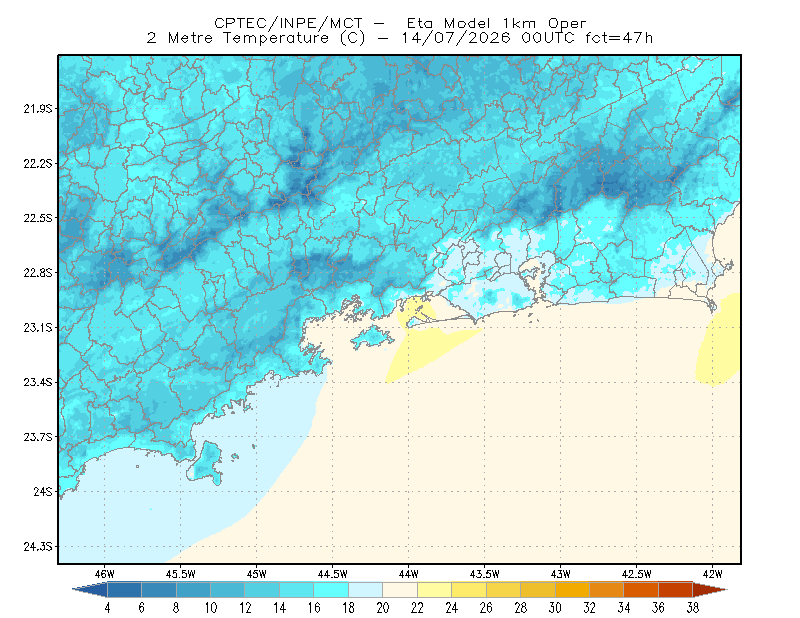
Task: Click the legend swatch between 26 and 28
Action: 504,590
